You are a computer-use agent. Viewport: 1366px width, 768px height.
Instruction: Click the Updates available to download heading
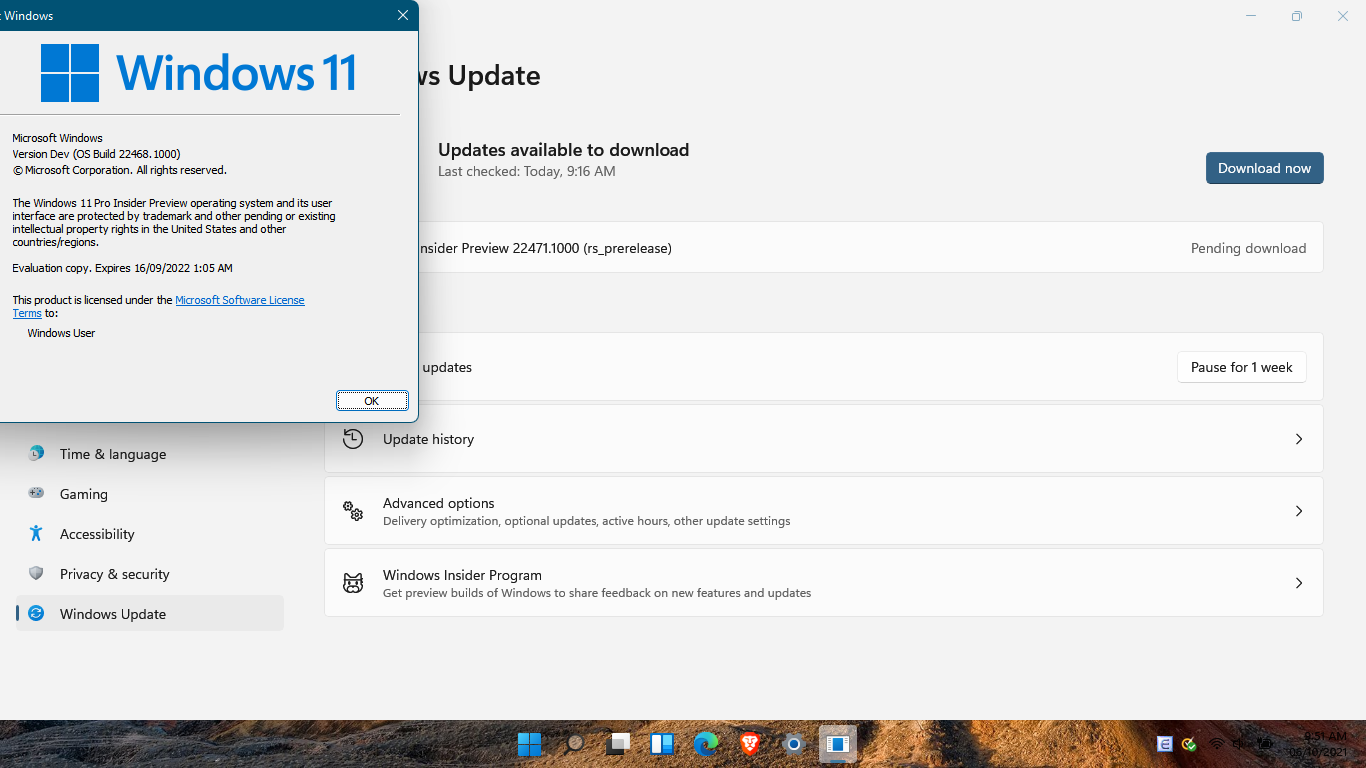pos(563,150)
